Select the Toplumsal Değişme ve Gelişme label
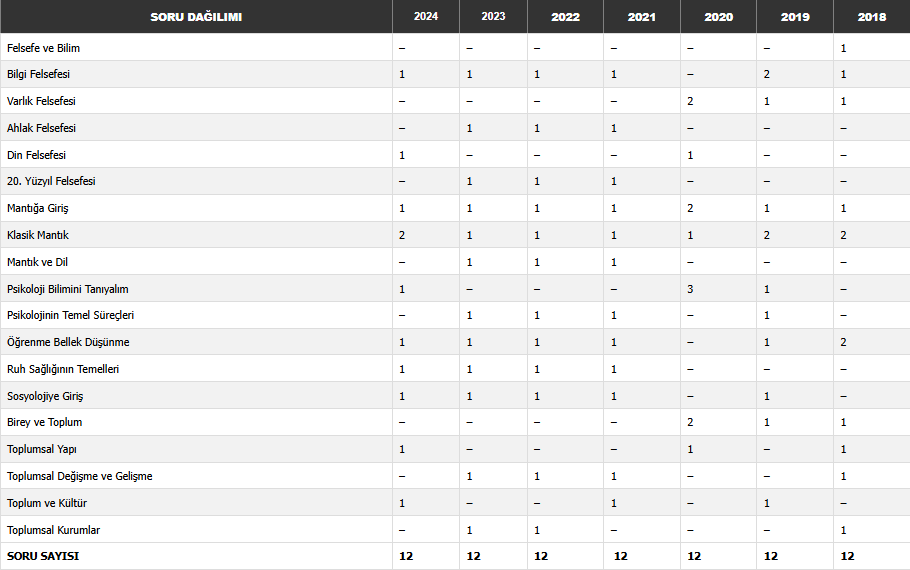Image resolution: width=910 pixels, height=570 pixels. coord(80,476)
